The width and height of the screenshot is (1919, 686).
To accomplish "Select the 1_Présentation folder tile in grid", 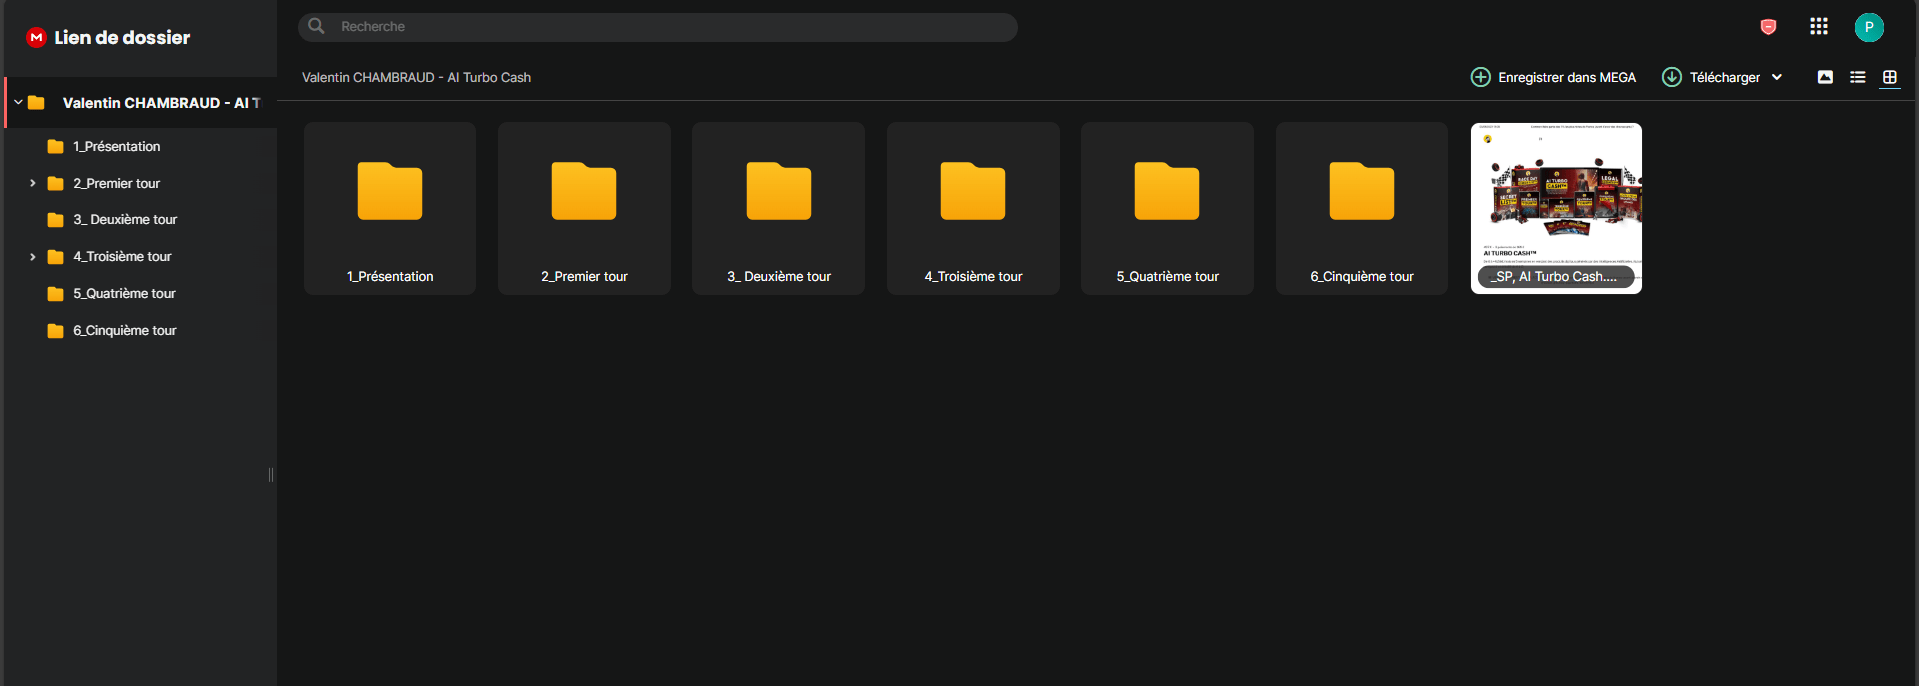I will pyautogui.click(x=390, y=208).
